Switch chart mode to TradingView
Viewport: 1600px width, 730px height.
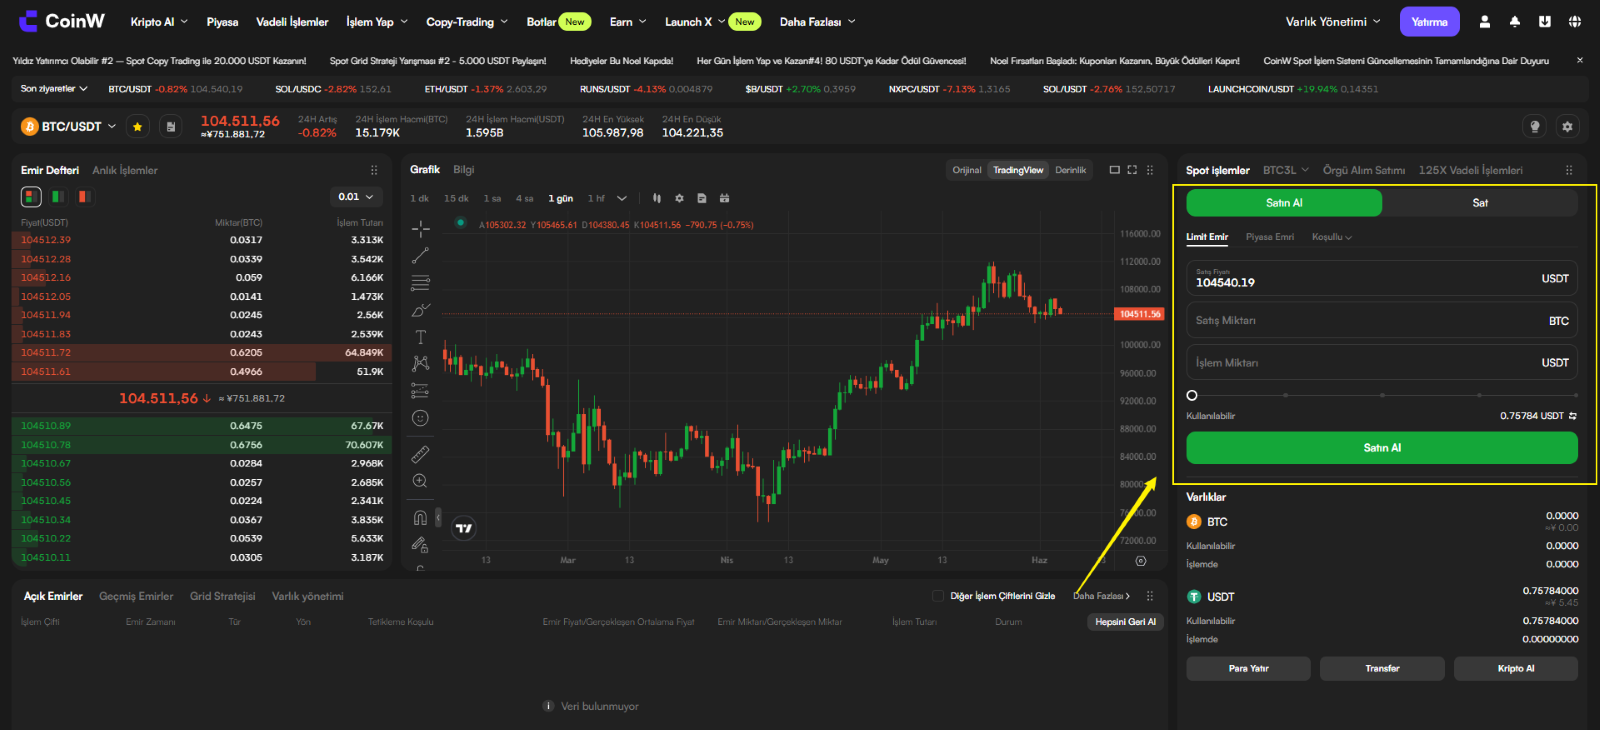1018,170
